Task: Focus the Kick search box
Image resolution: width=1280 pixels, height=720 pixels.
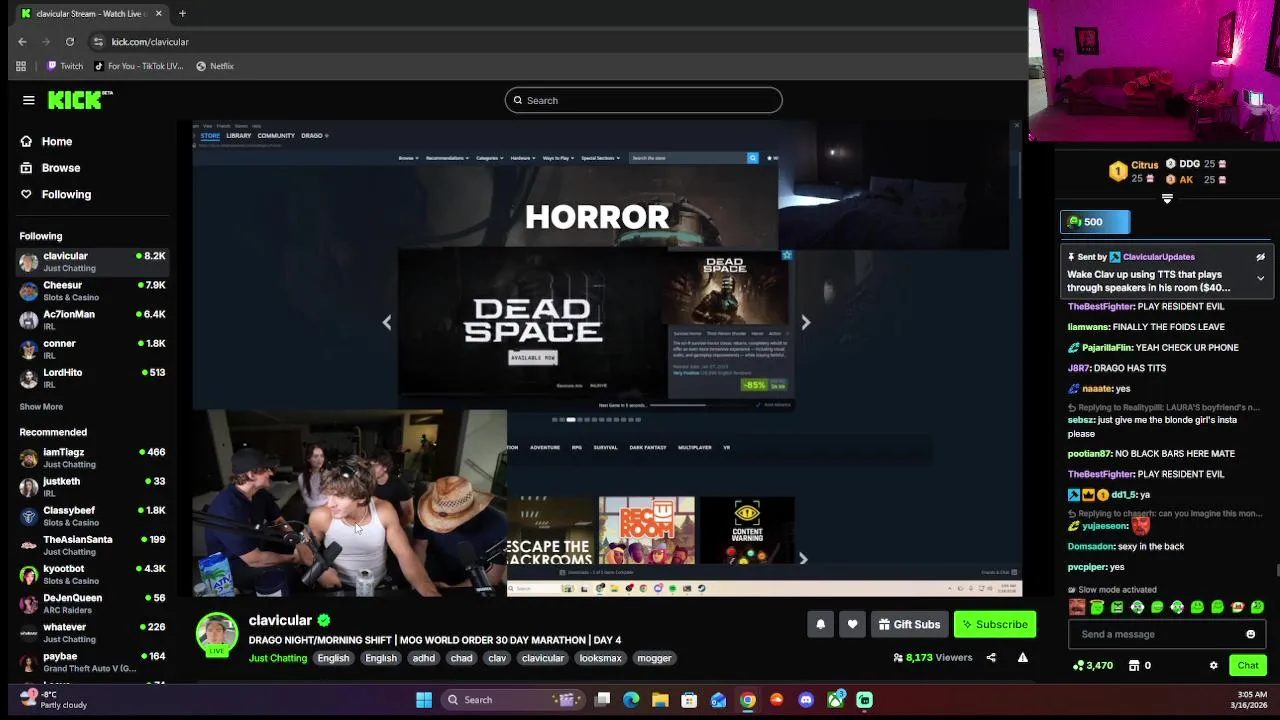Action: pyautogui.click(x=643, y=100)
